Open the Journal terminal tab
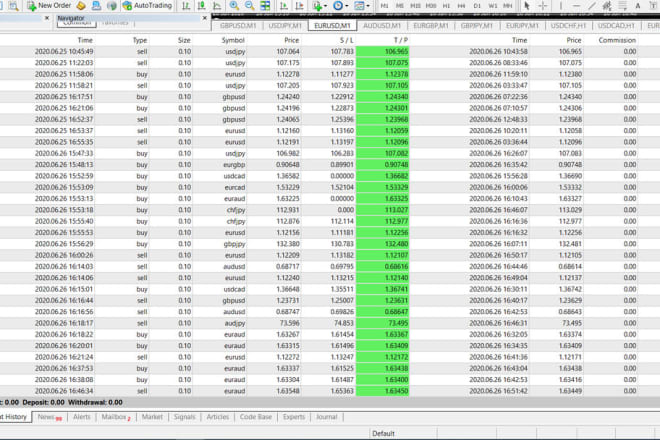The width and height of the screenshot is (660, 440). coord(327,417)
